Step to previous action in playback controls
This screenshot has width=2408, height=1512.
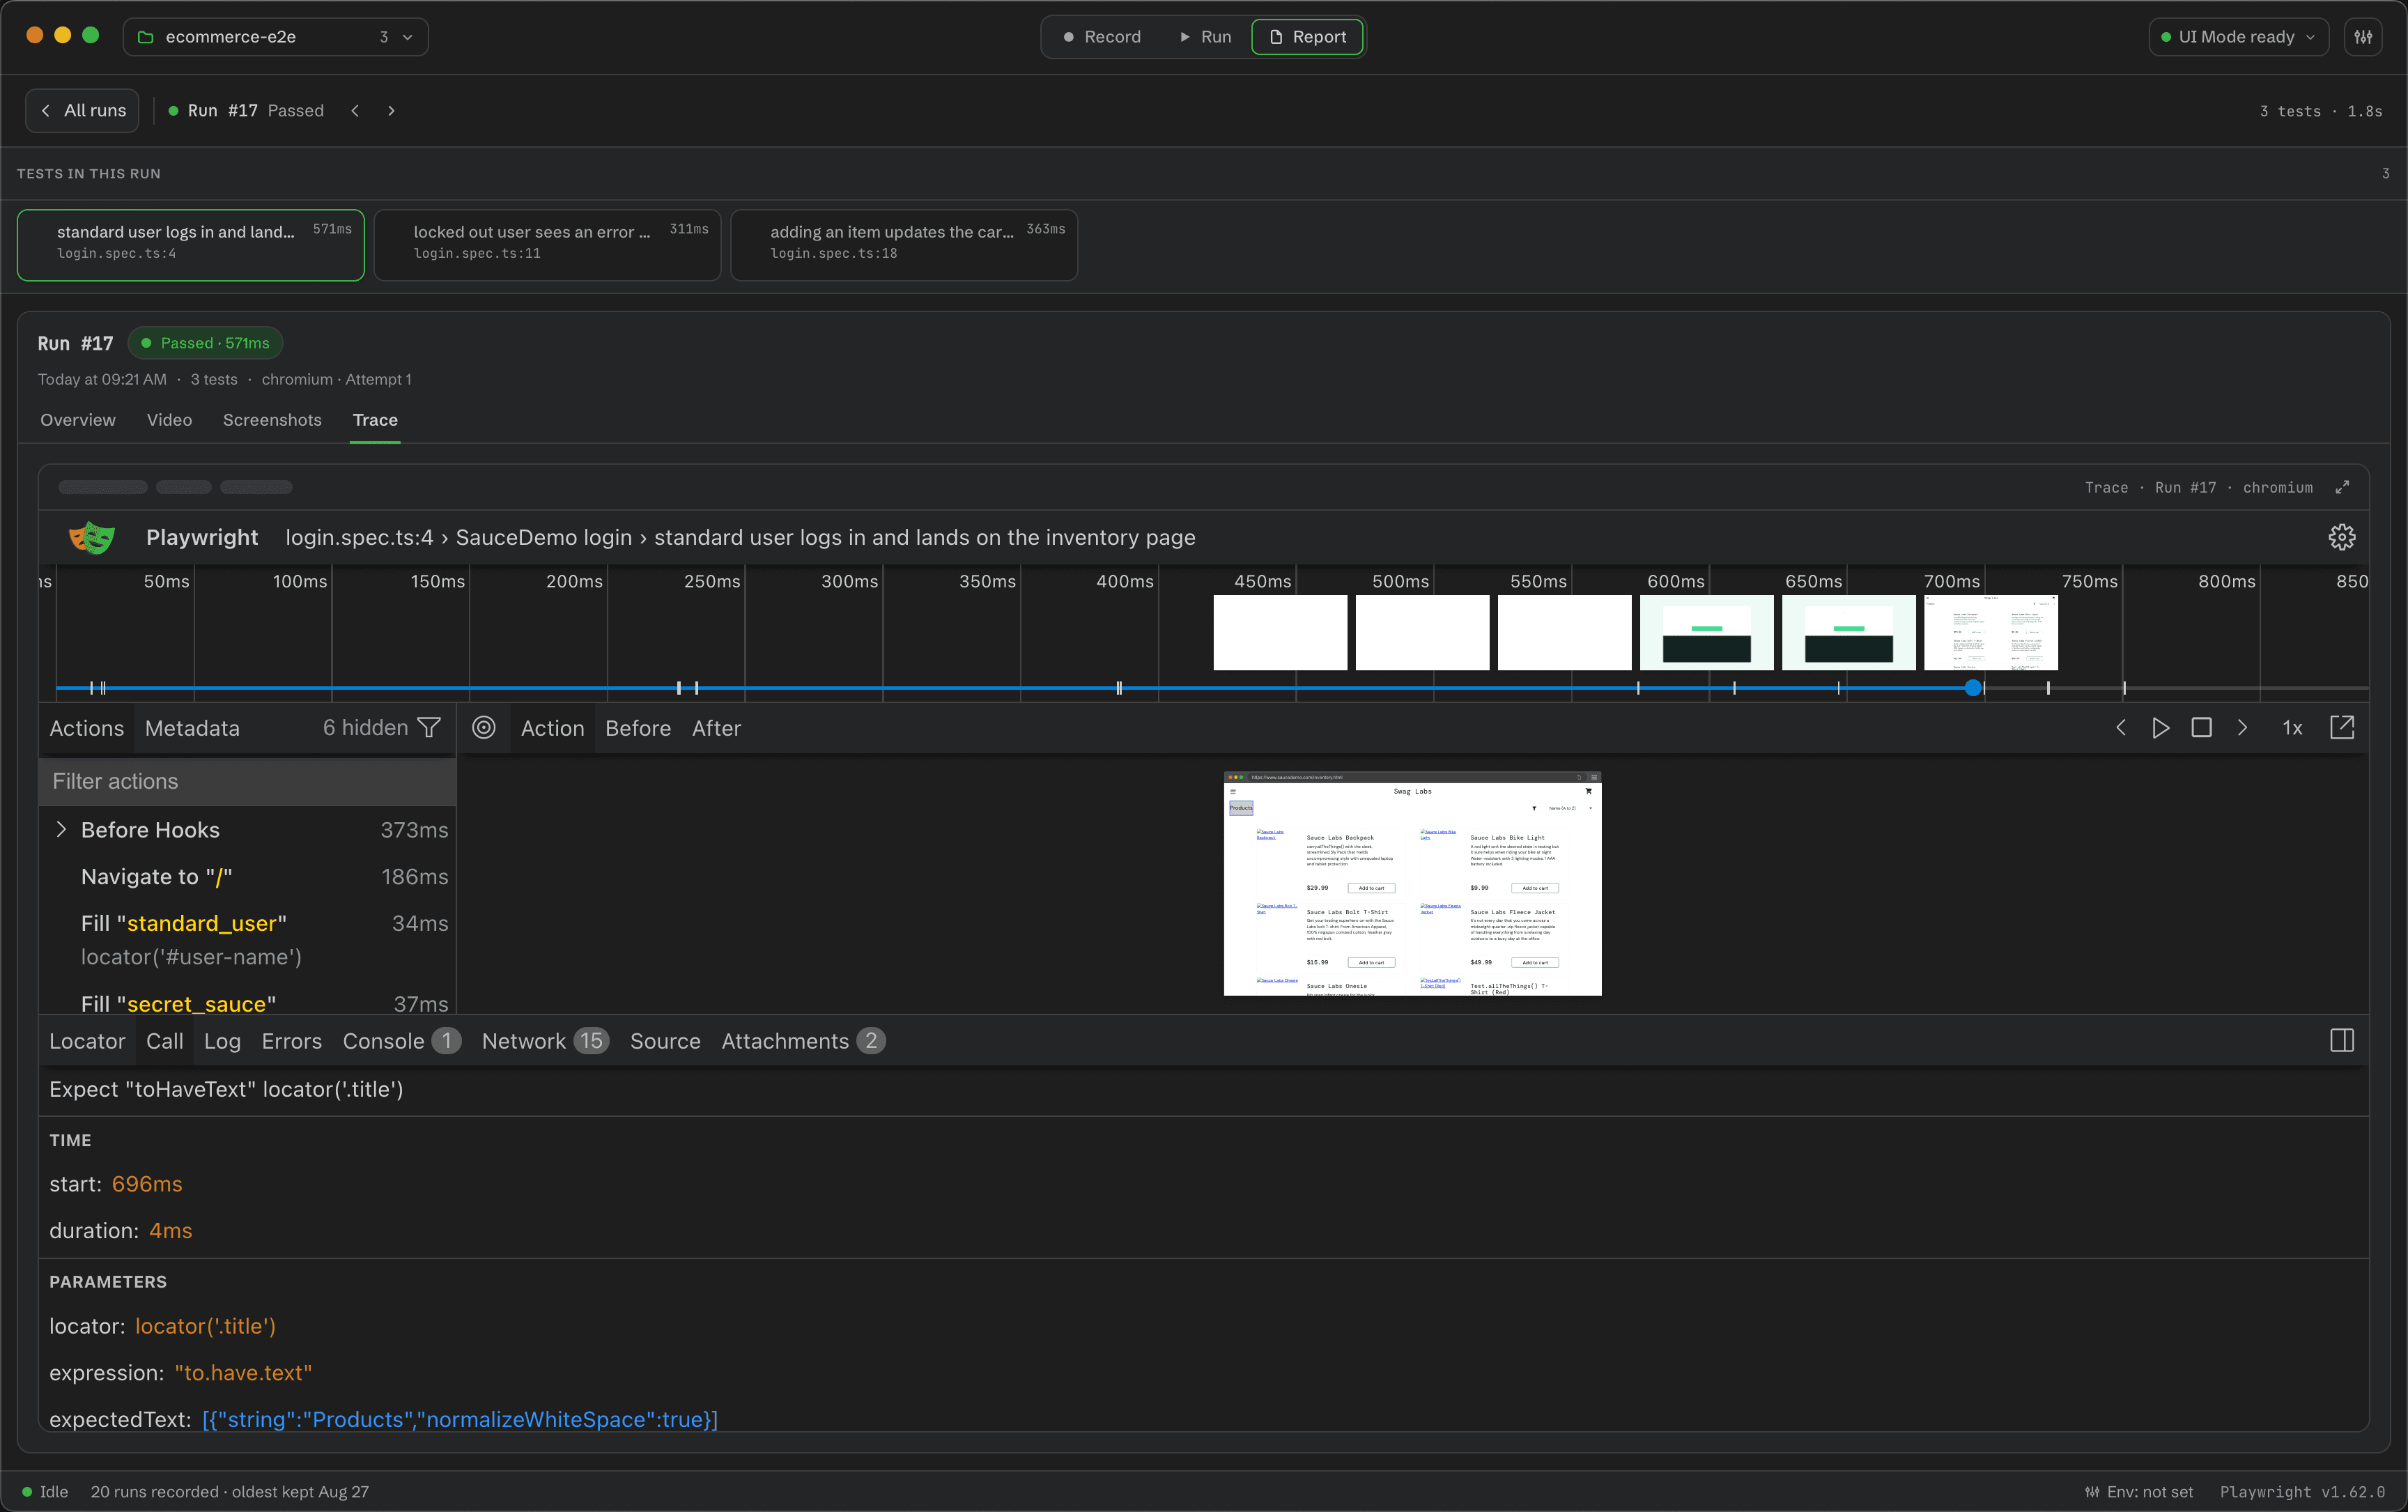coord(2120,728)
